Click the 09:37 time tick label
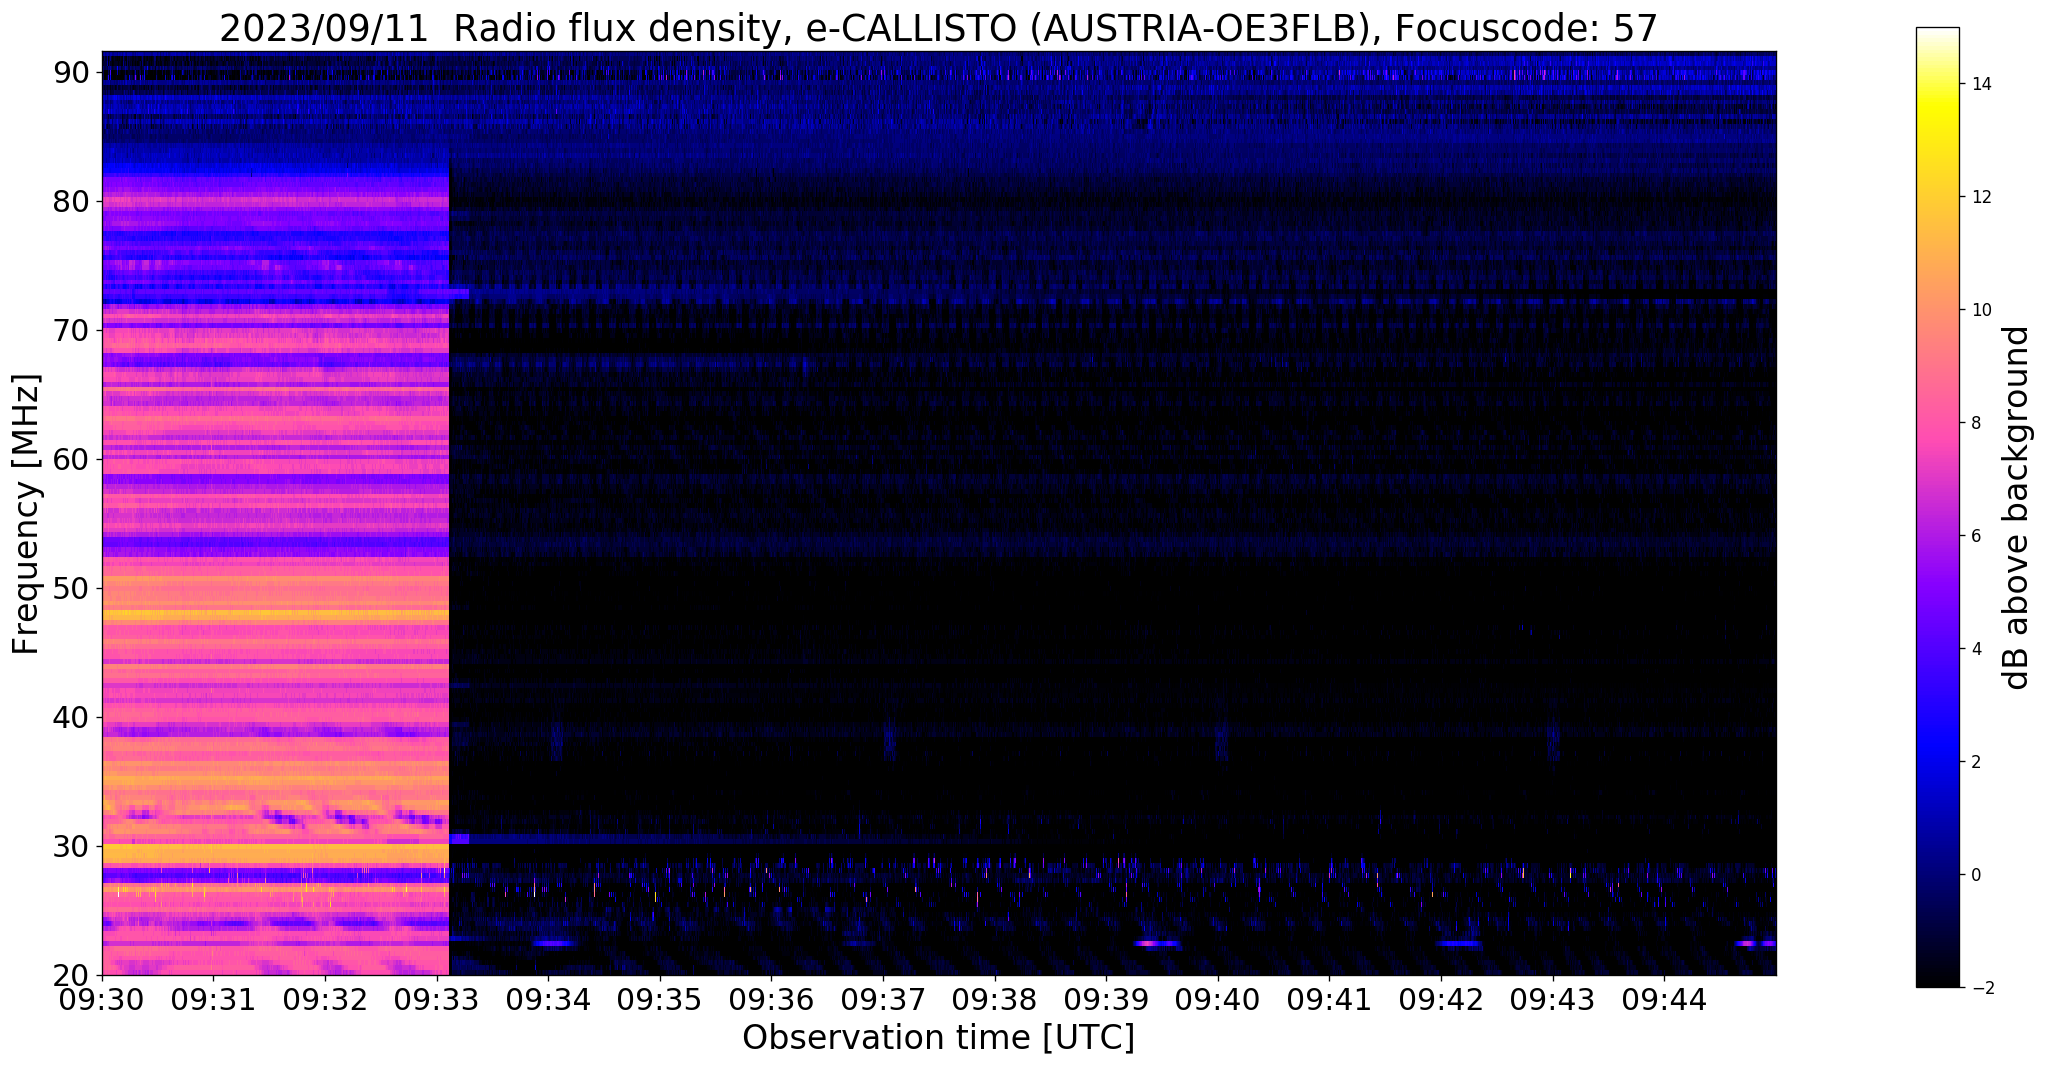Viewport: 2047px width, 1067px height. (883, 998)
